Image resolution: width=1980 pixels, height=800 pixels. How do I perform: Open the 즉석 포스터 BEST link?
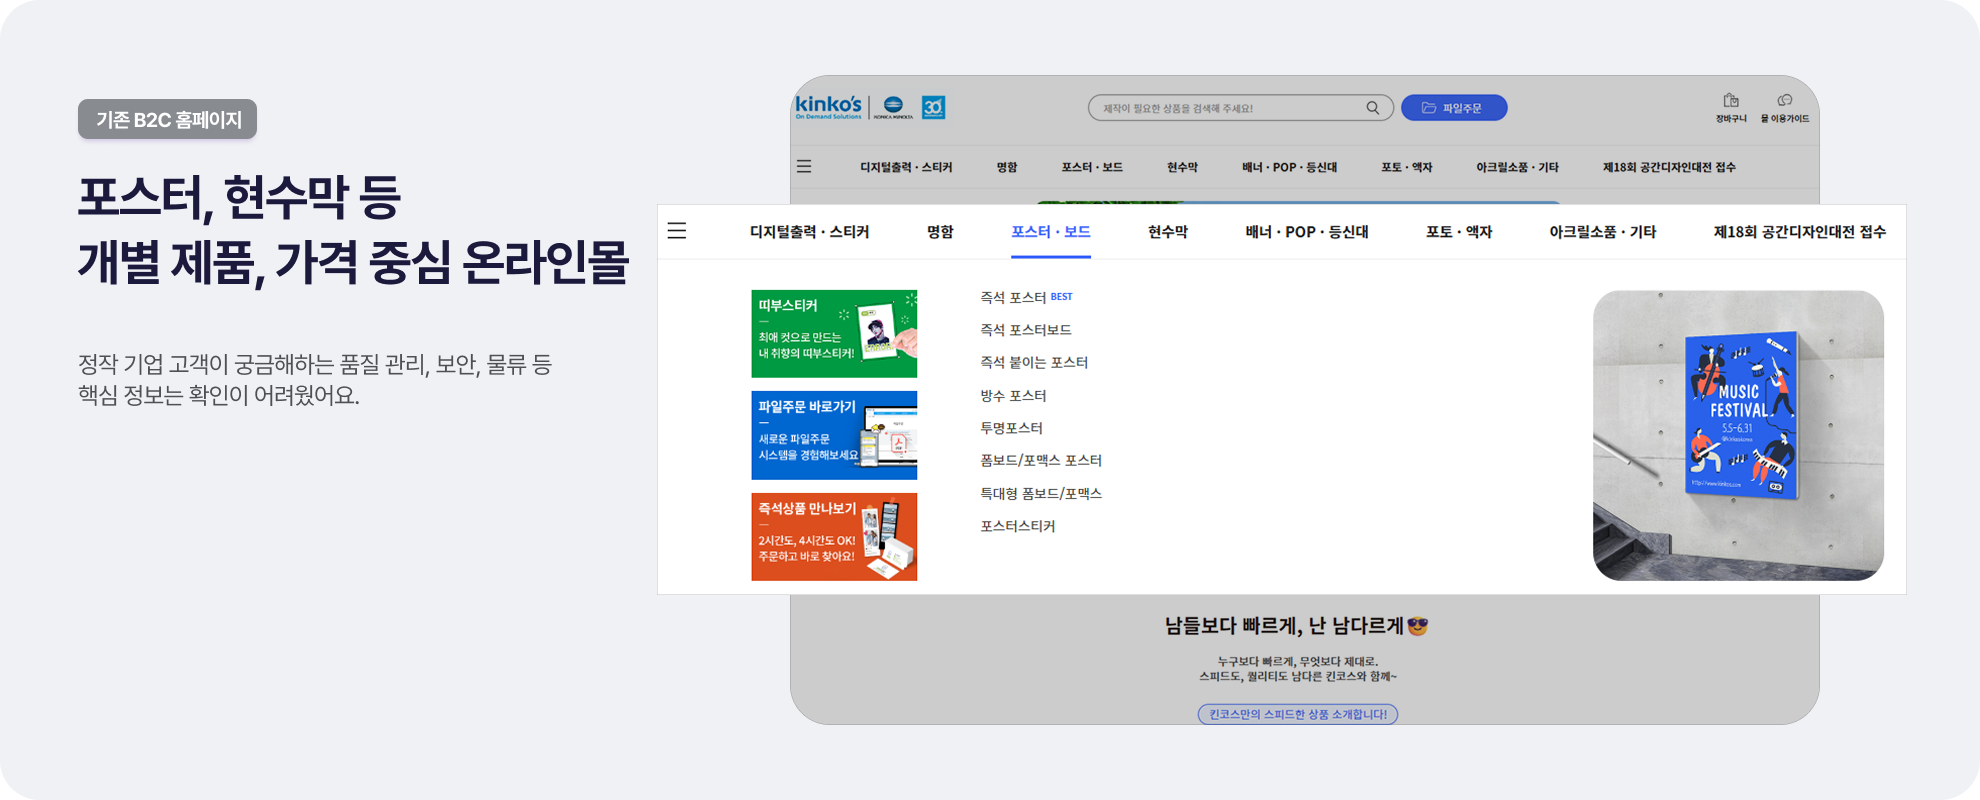pos(1013,298)
